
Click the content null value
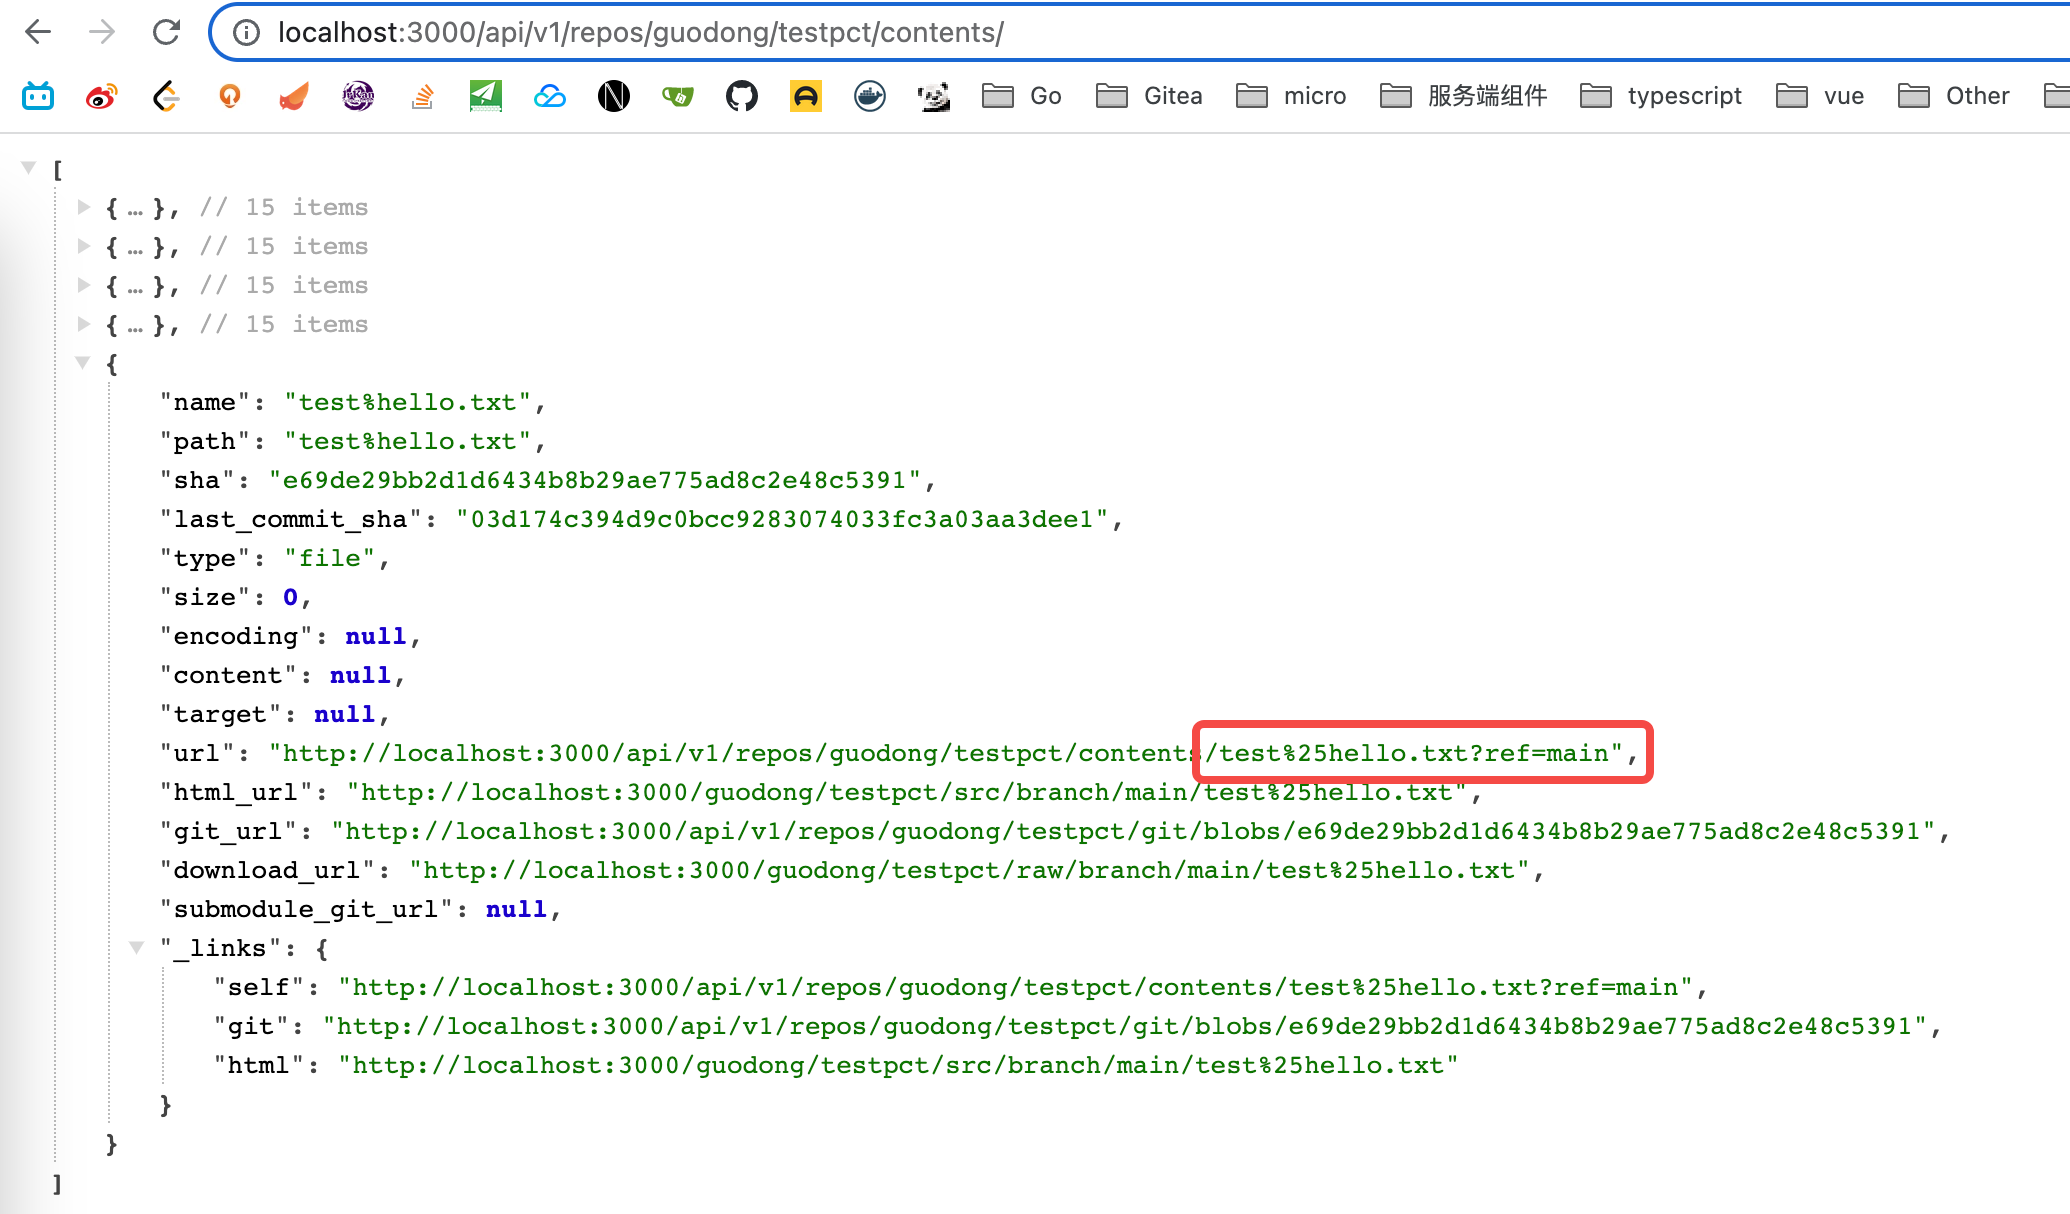pos(360,675)
